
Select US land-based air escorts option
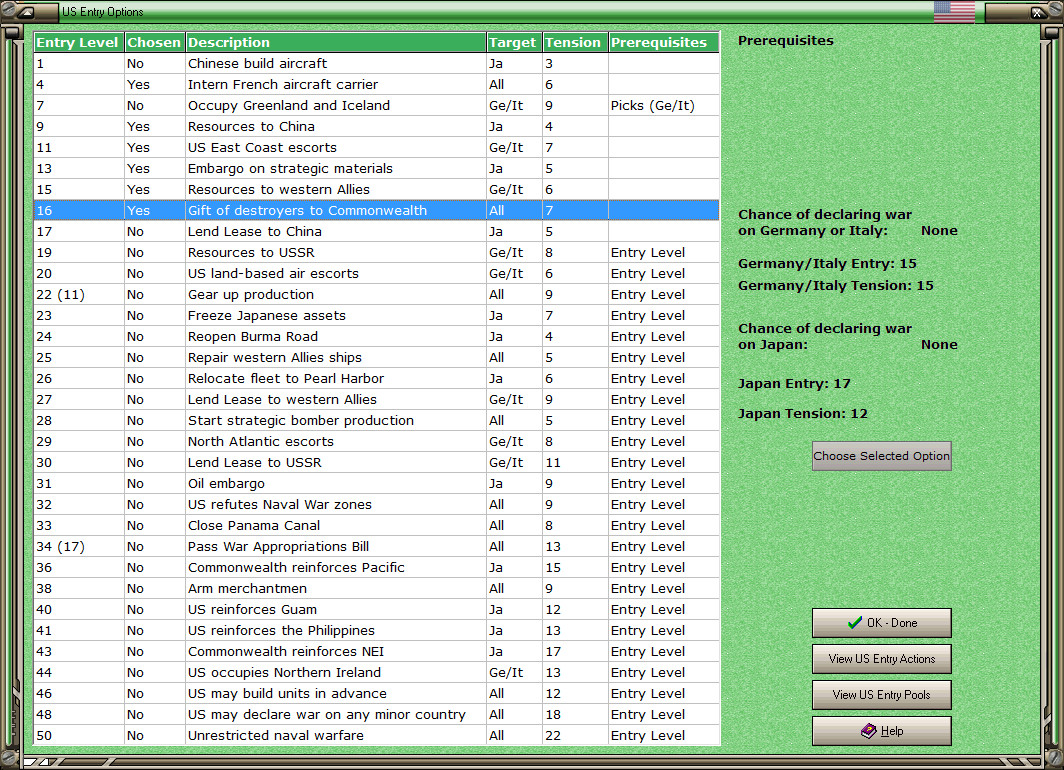point(377,273)
